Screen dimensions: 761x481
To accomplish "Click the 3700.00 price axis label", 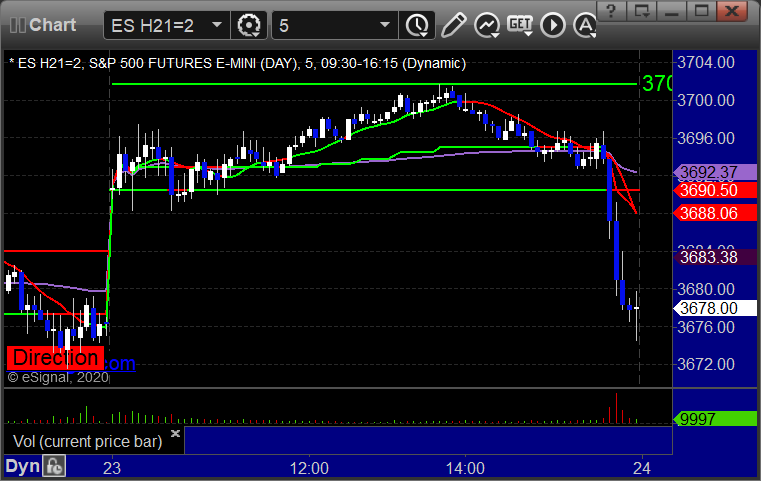I will (x=706, y=100).
